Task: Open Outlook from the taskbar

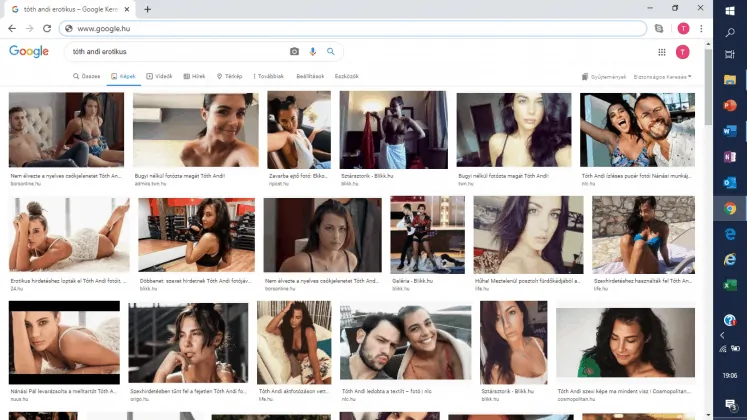Action: 730,182
